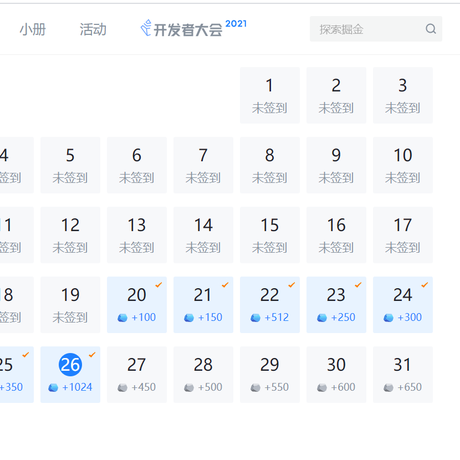
Task: Select calendar day 3
Action: pyautogui.click(x=403, y=95)
